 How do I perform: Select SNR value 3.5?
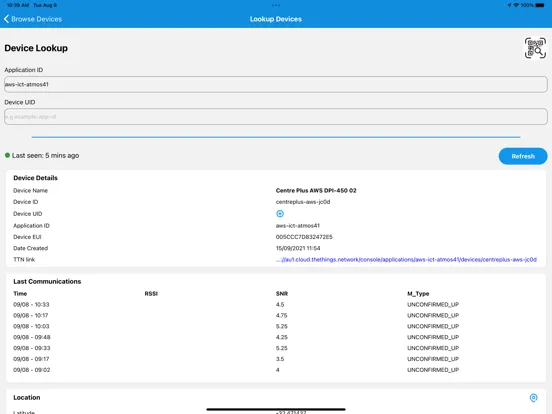(280, 359)
